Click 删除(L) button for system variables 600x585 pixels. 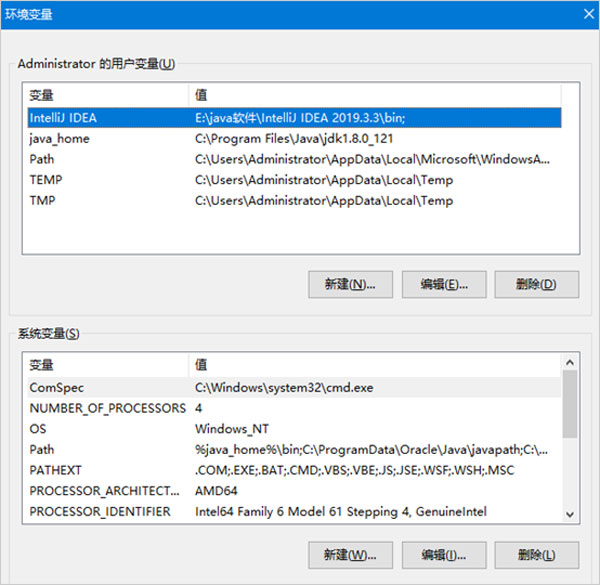click(x=536, y=554)
